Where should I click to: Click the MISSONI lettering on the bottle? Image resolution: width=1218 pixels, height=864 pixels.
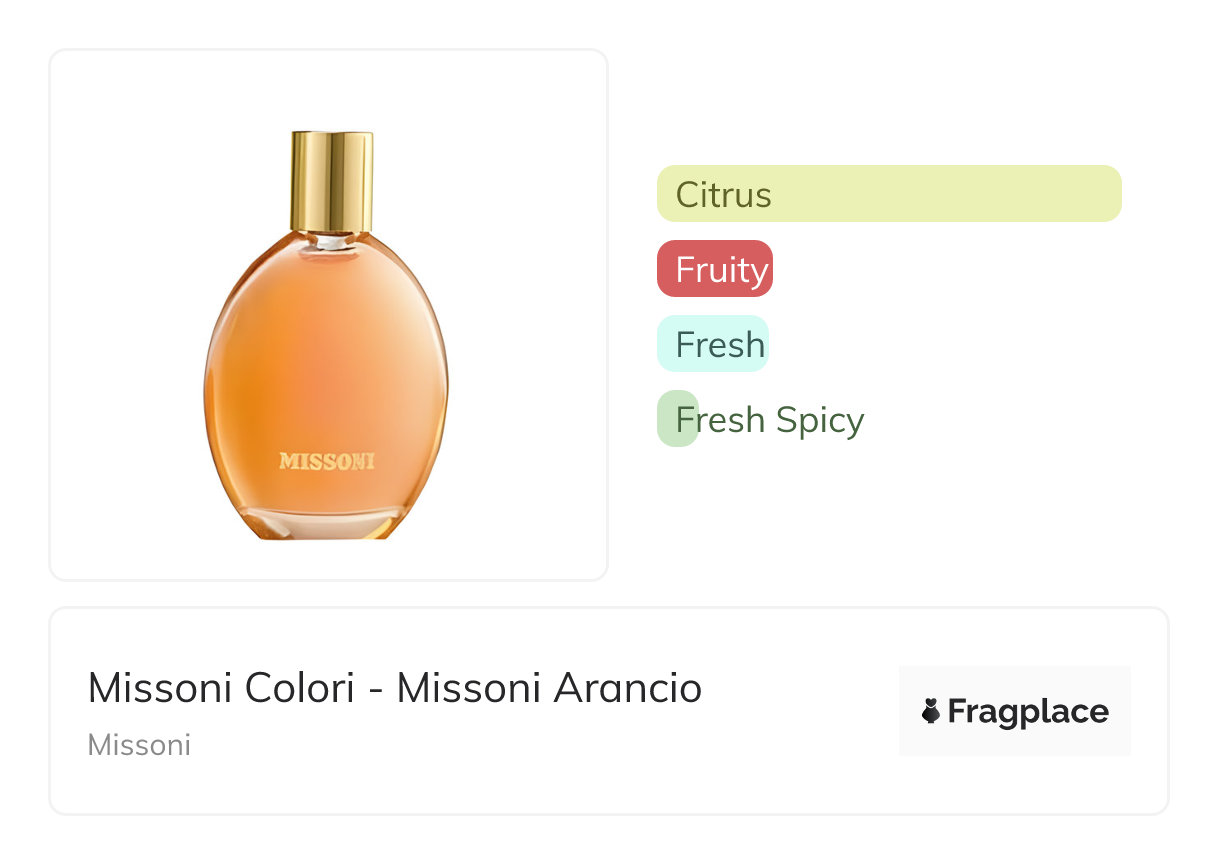(x=327, y=461)
